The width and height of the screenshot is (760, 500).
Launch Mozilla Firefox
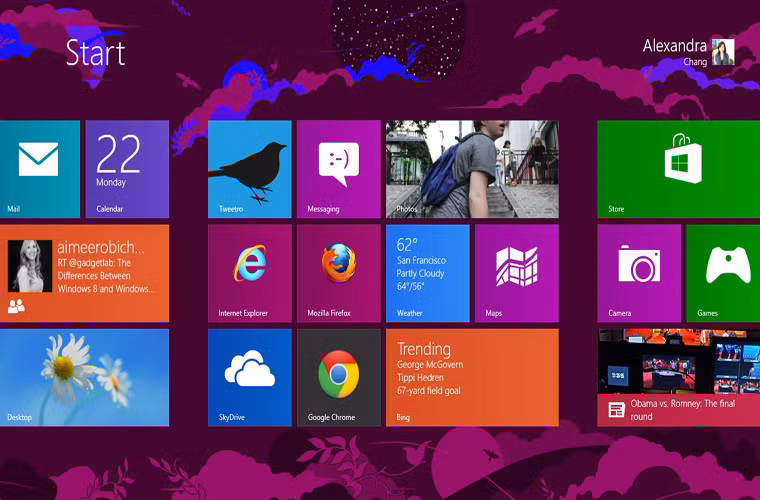(339, 273)
